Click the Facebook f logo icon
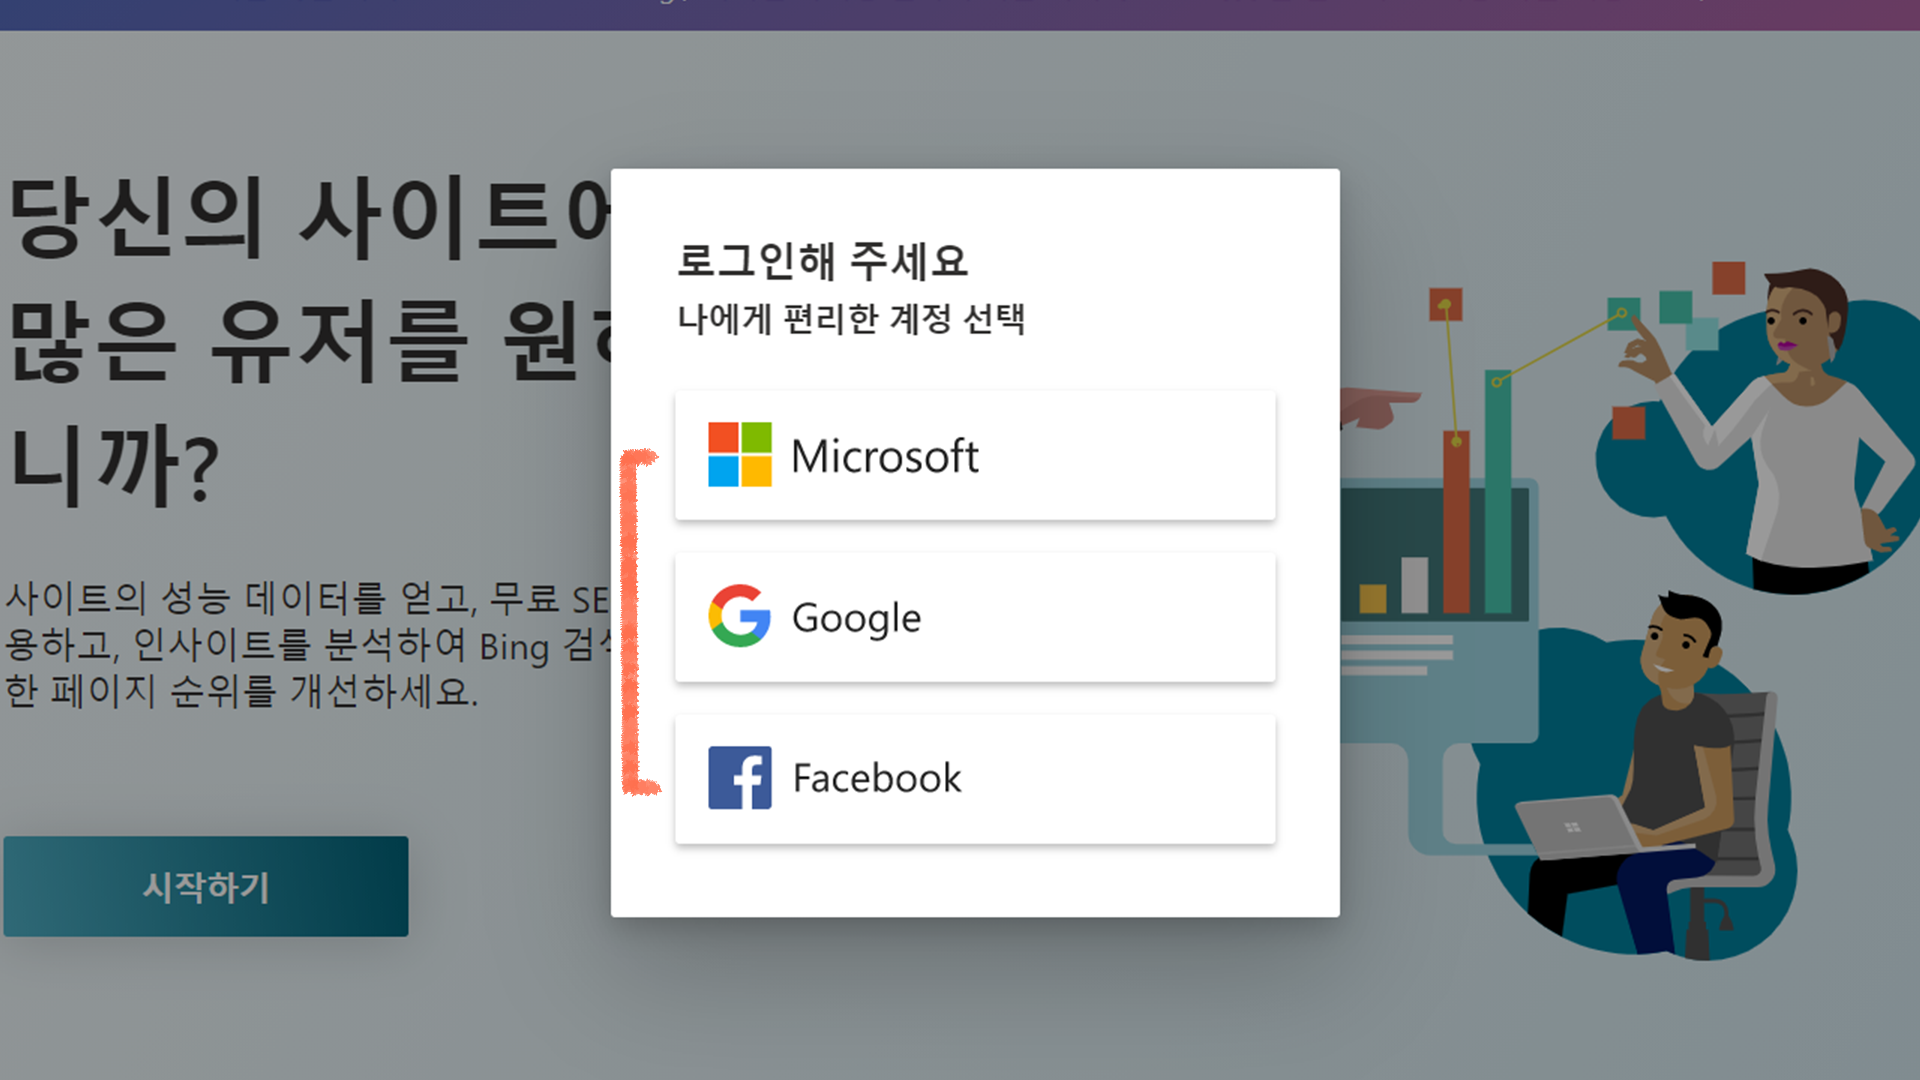The height and width of the screenshot is (1080, 1920). point(740,777)
